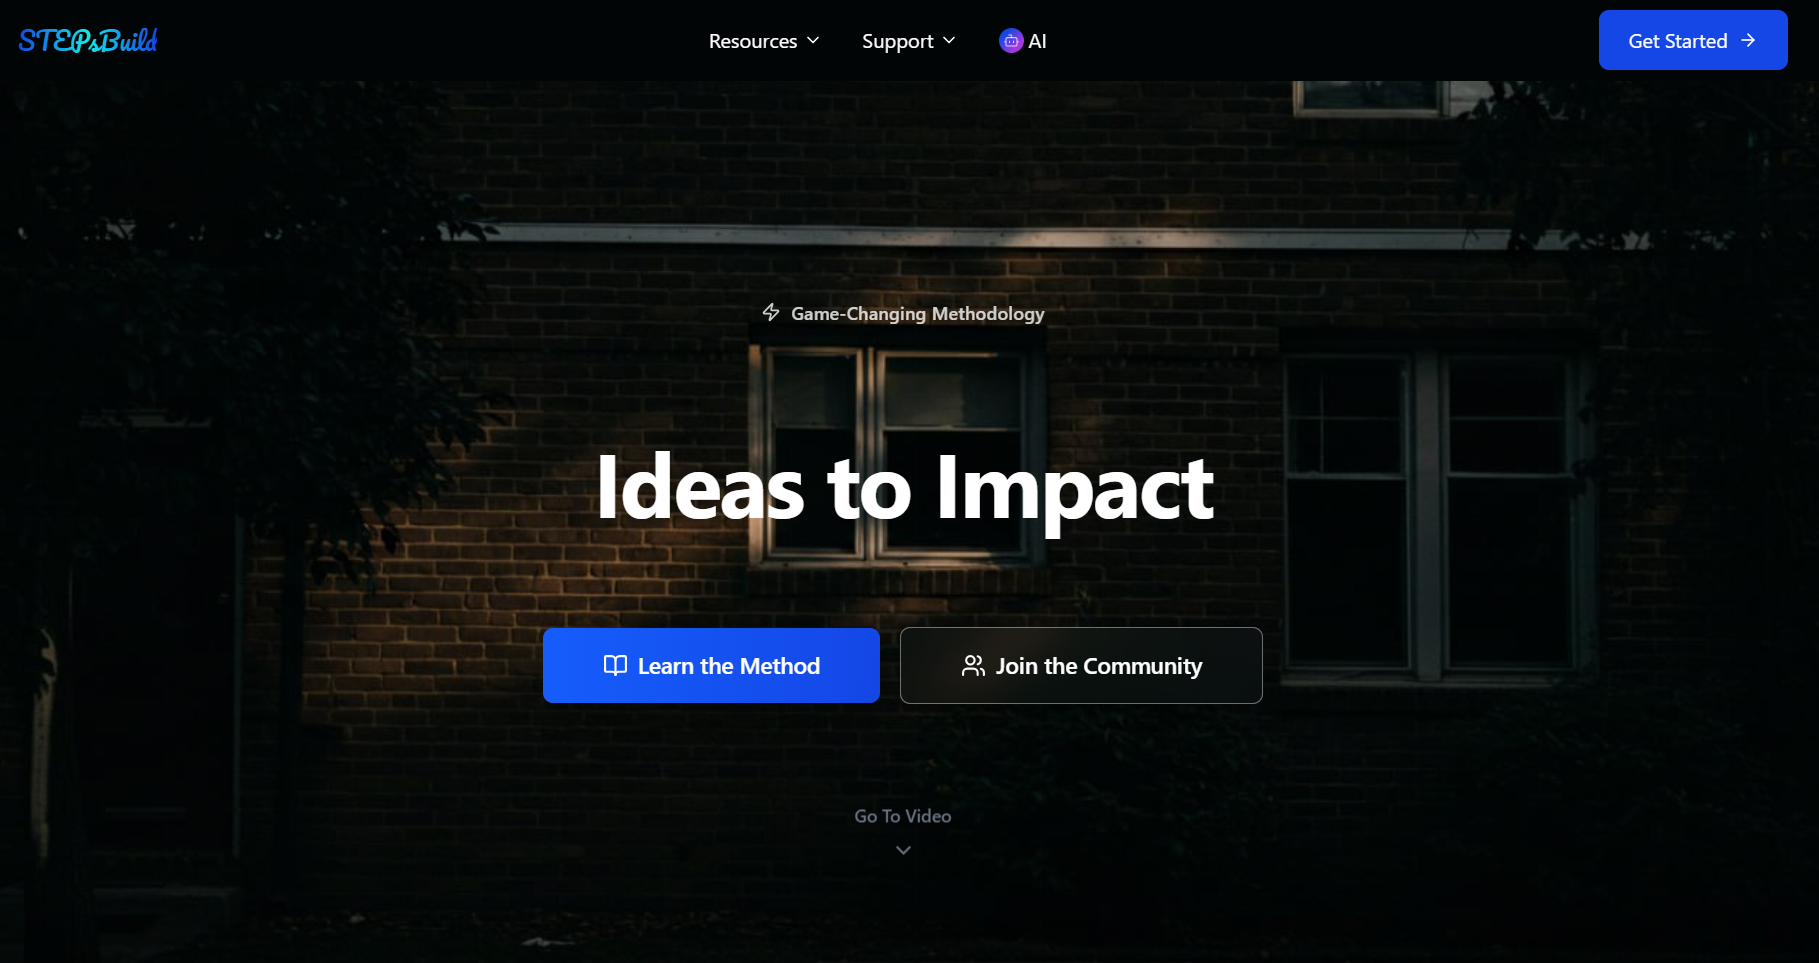1819x963 pixels.
Task: Click the open book icon on Learn the Method
Action: point(615,666)
